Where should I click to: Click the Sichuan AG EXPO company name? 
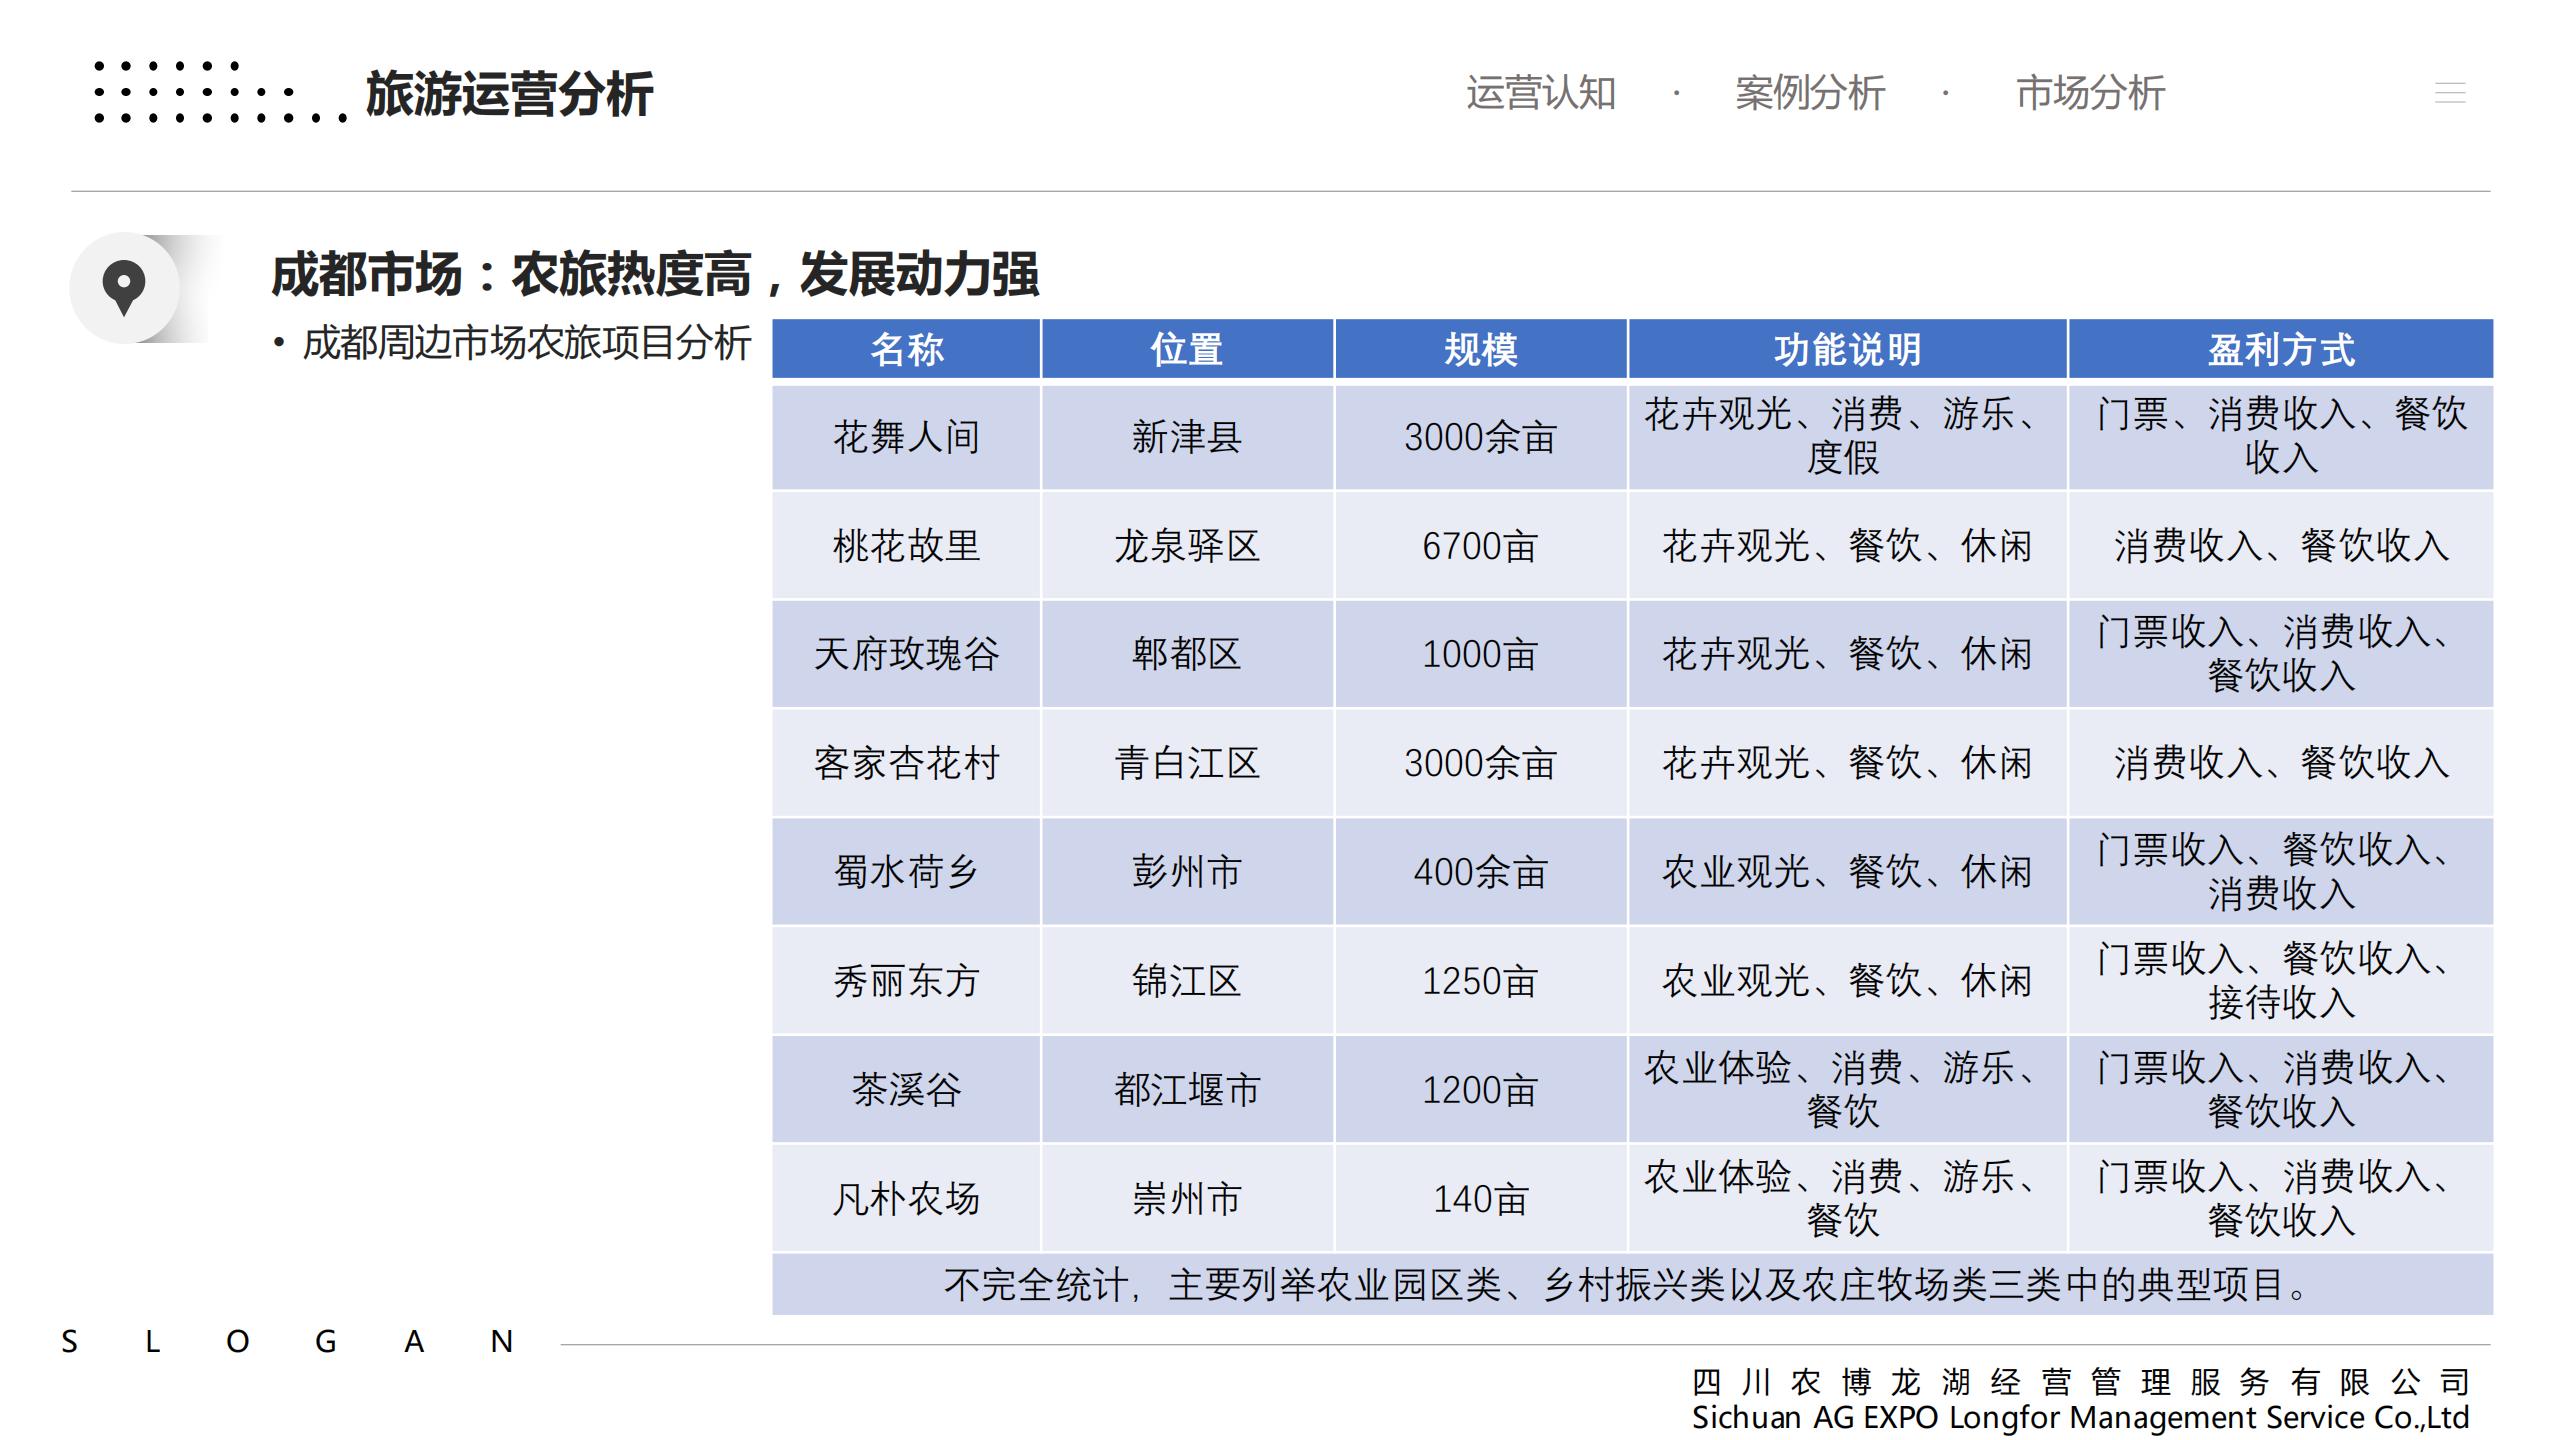(x=2080, y=1417)
